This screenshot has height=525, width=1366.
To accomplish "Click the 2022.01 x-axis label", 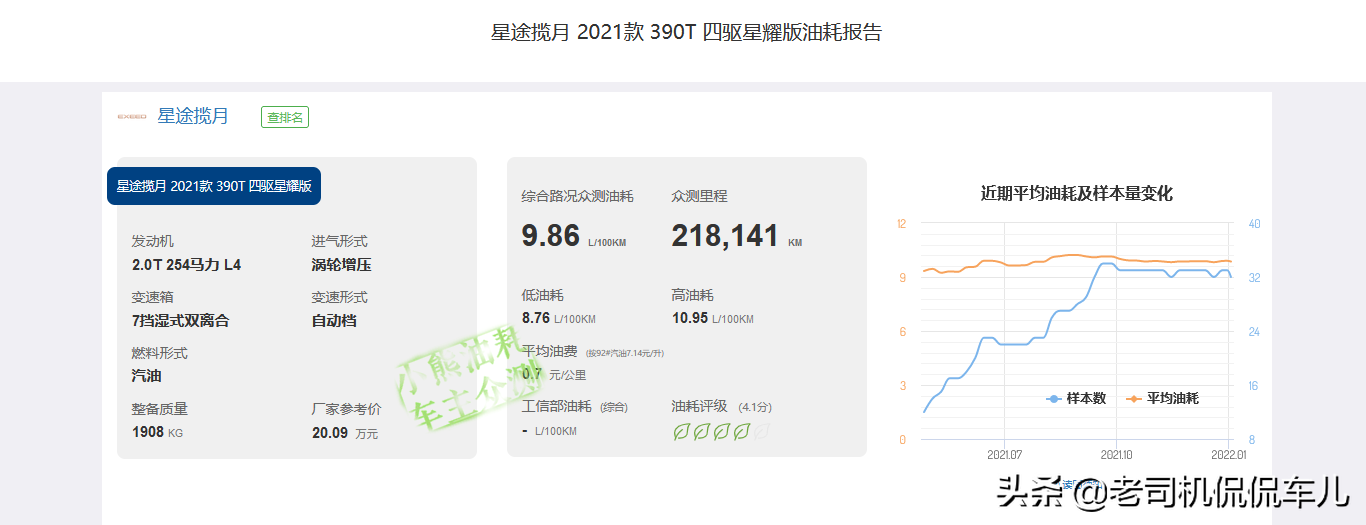I will (1230, 454).
